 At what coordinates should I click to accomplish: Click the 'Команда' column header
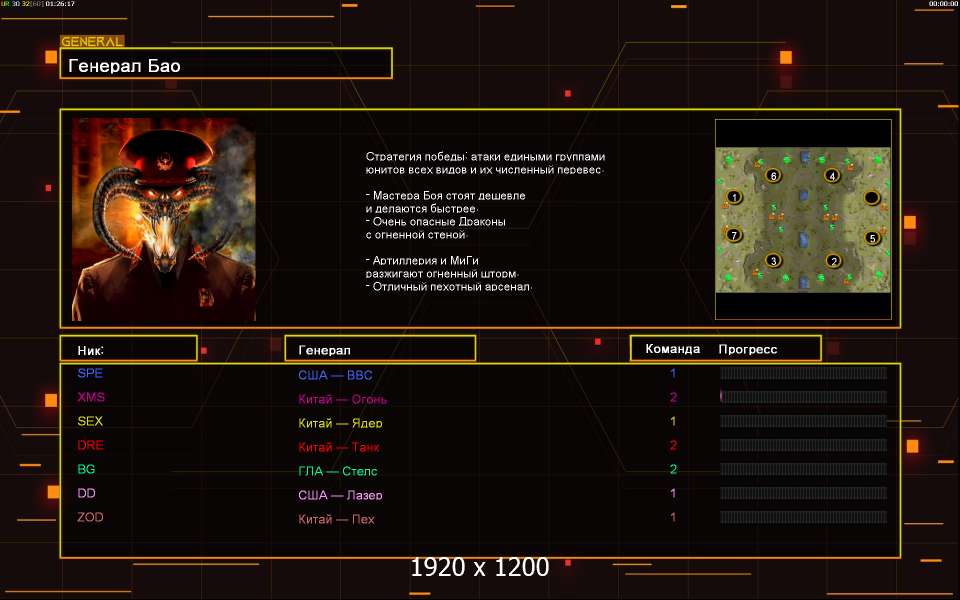[x=672, y=349]
